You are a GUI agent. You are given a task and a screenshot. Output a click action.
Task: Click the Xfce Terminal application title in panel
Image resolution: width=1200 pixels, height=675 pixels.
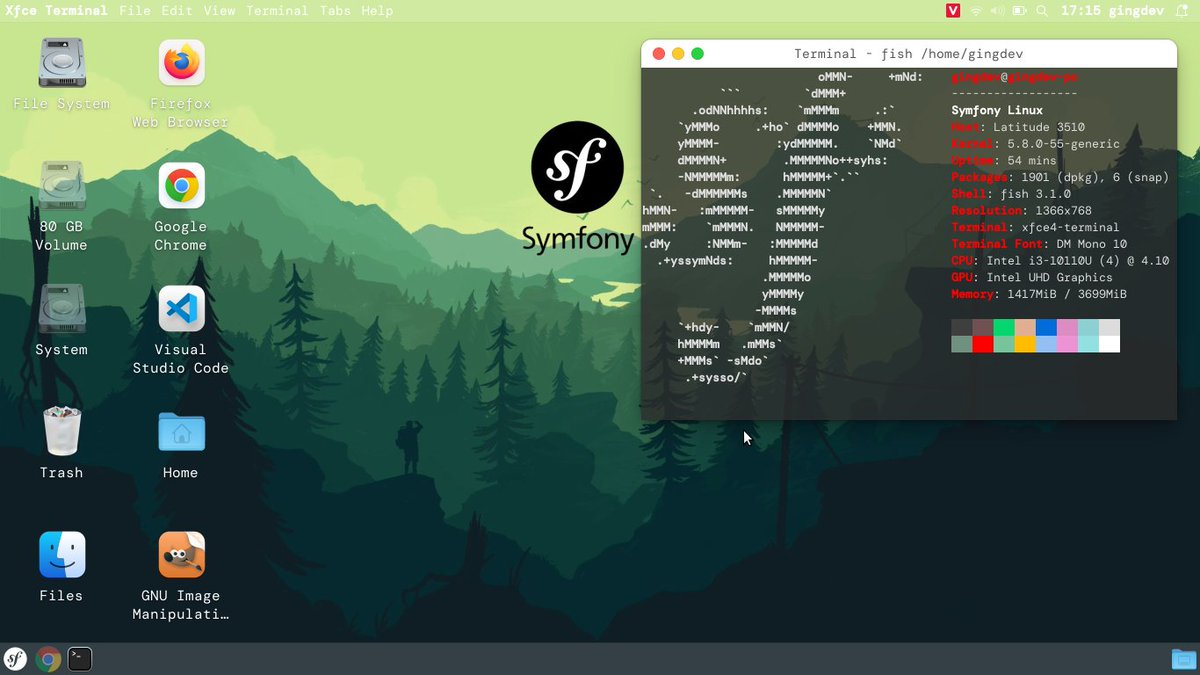(x=56, y=11)
